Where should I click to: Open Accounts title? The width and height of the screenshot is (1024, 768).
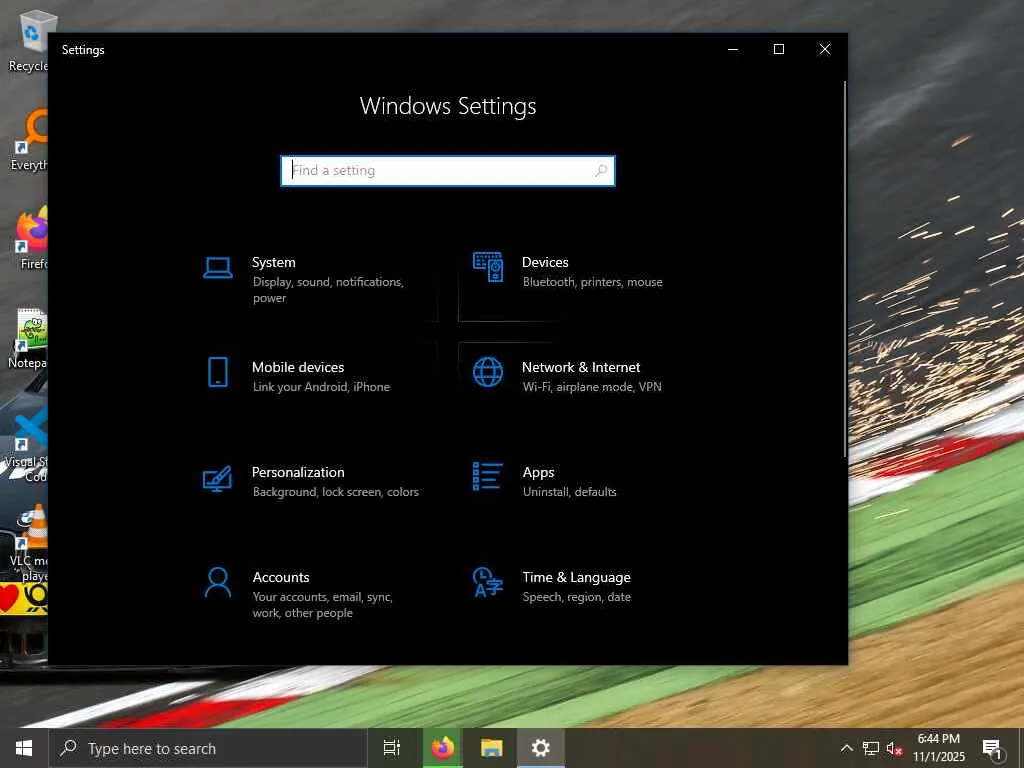click(x=281, y=577)
